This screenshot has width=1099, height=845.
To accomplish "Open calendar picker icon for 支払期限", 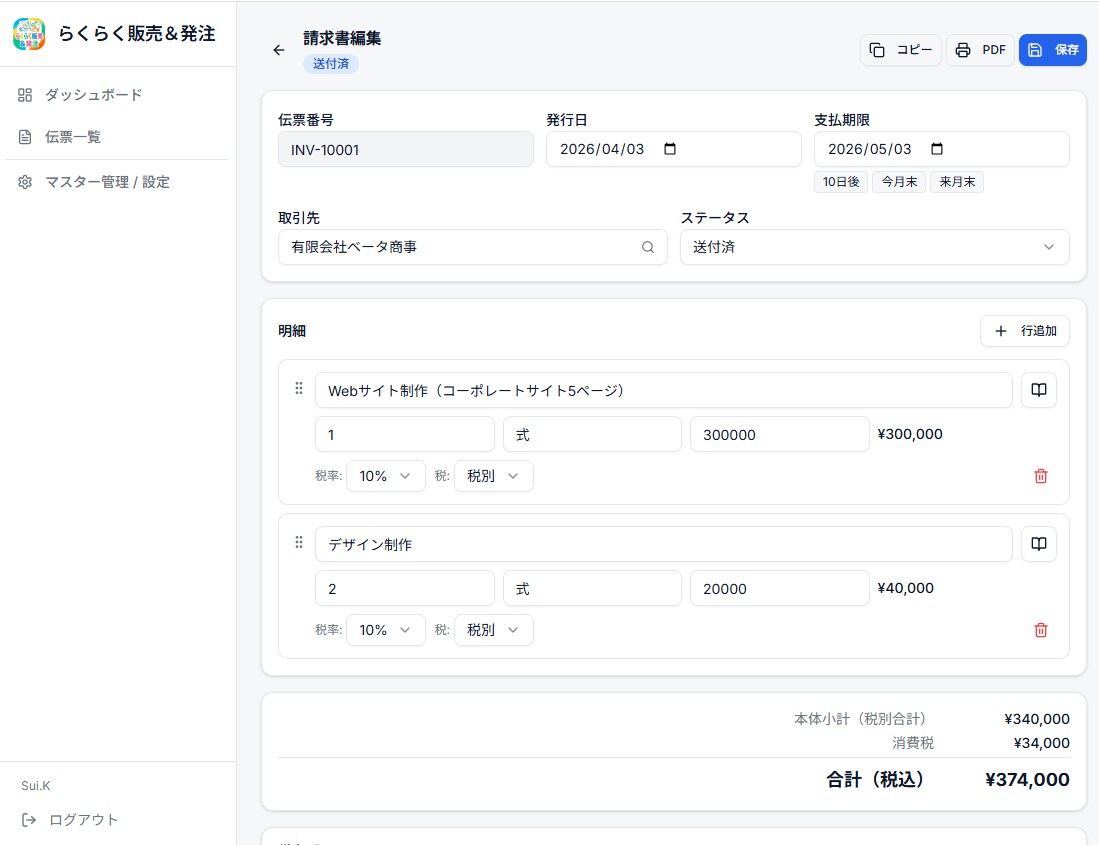I will [x=937, y=149].
